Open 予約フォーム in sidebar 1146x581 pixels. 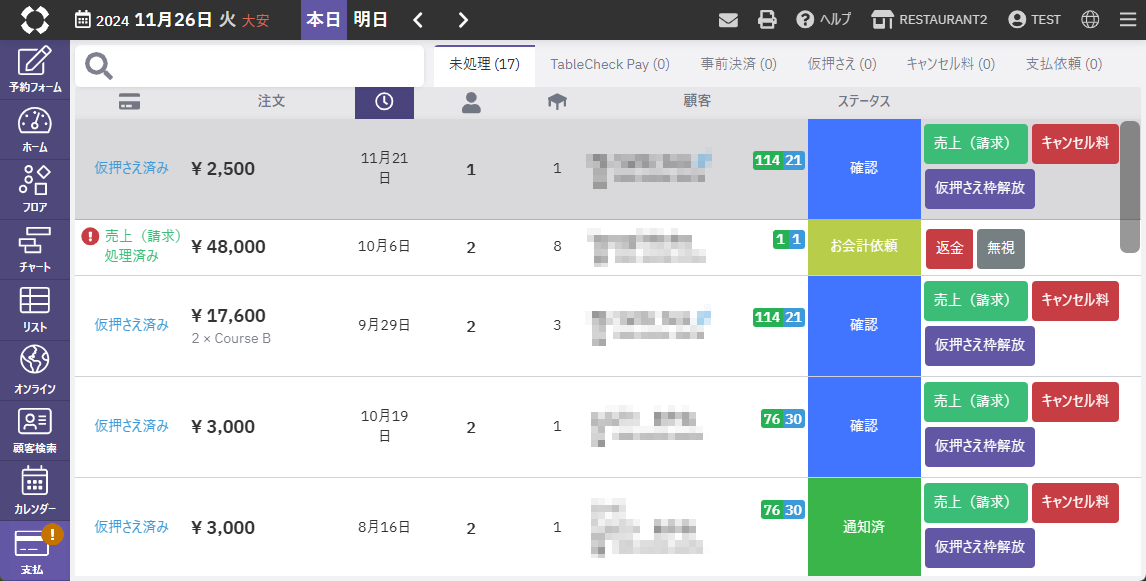point(35,70)
